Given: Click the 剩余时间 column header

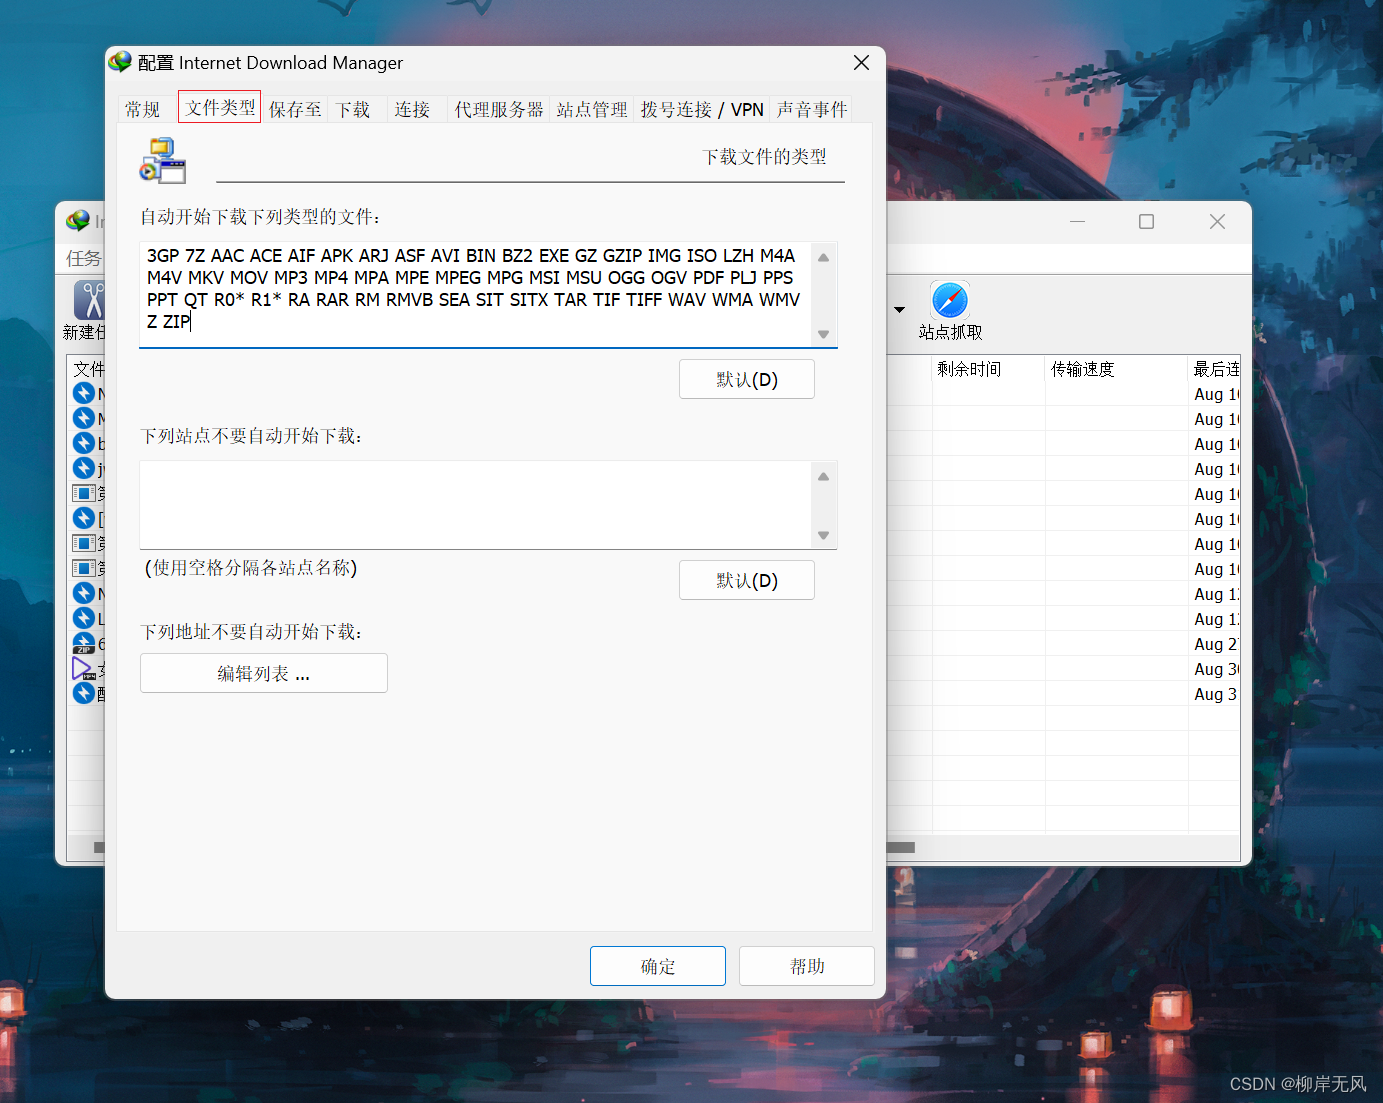Looking at the screenshot, I should coord(989,369).
